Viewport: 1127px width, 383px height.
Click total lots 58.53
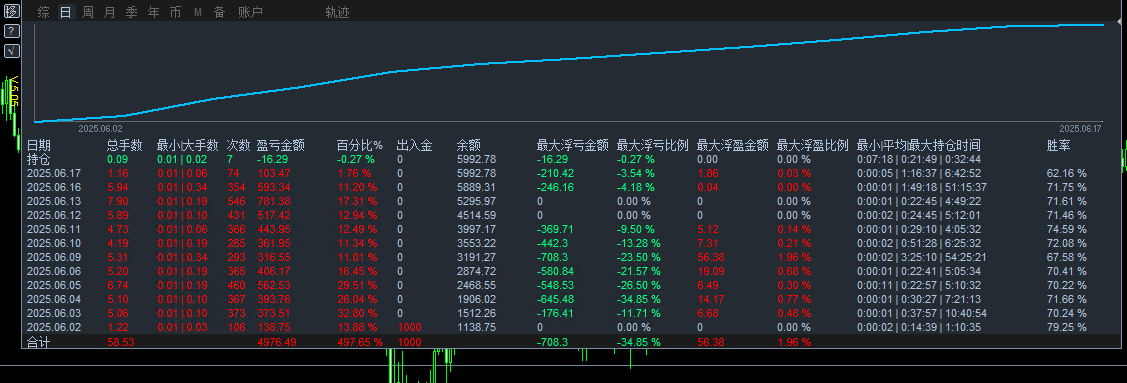coord(121,343)
